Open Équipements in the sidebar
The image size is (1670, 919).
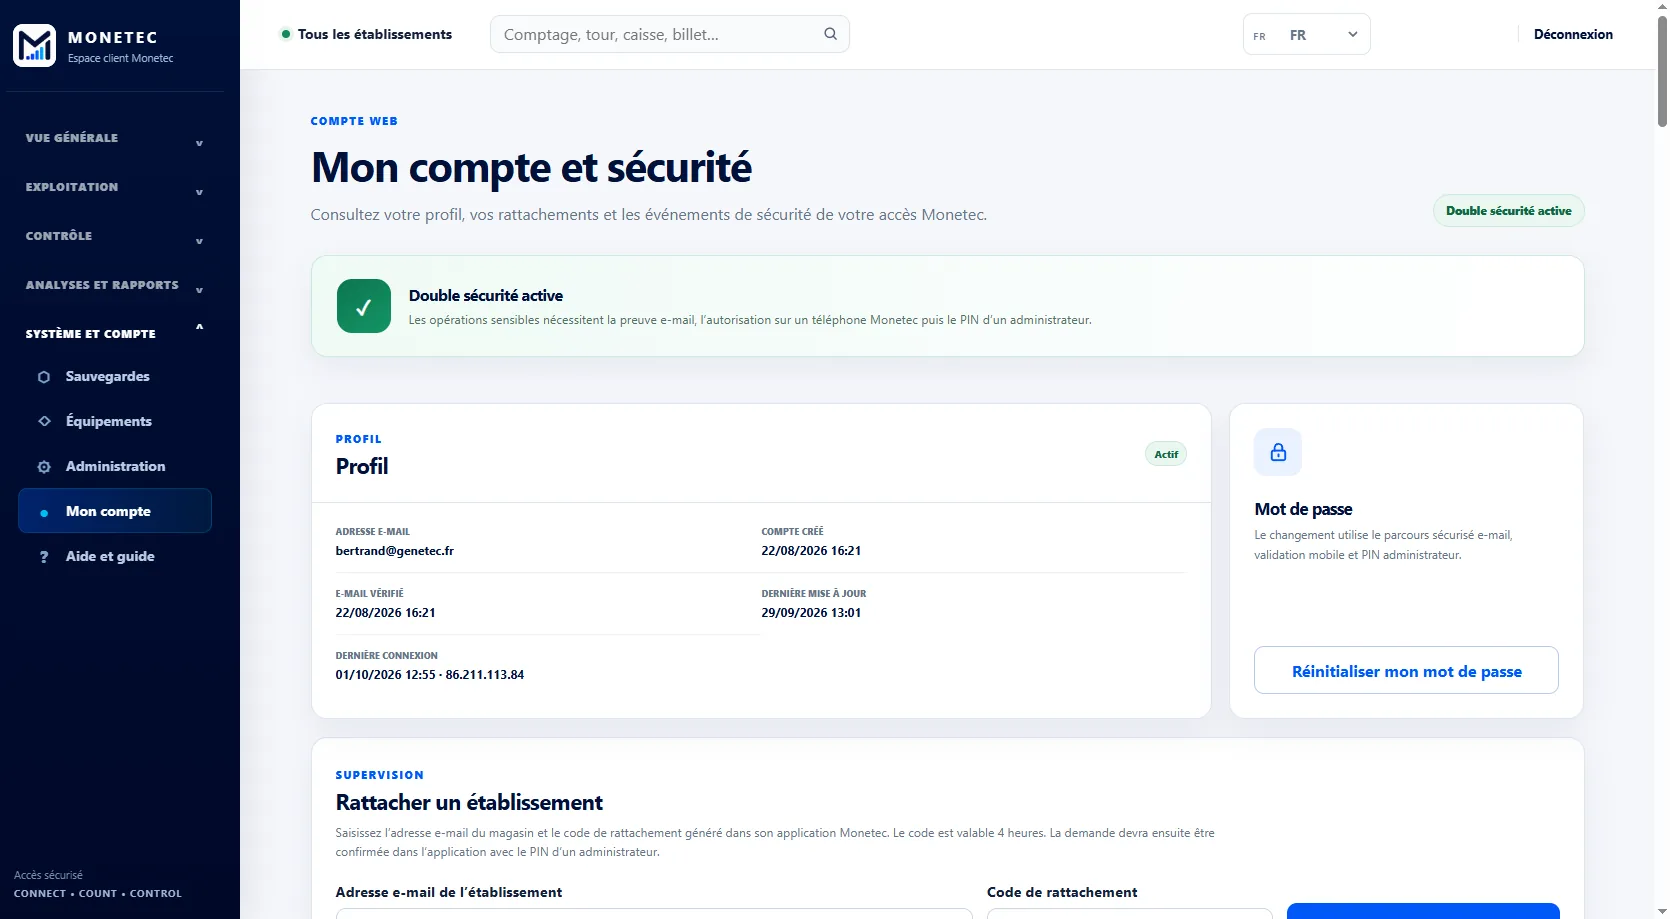coord(115,421)
